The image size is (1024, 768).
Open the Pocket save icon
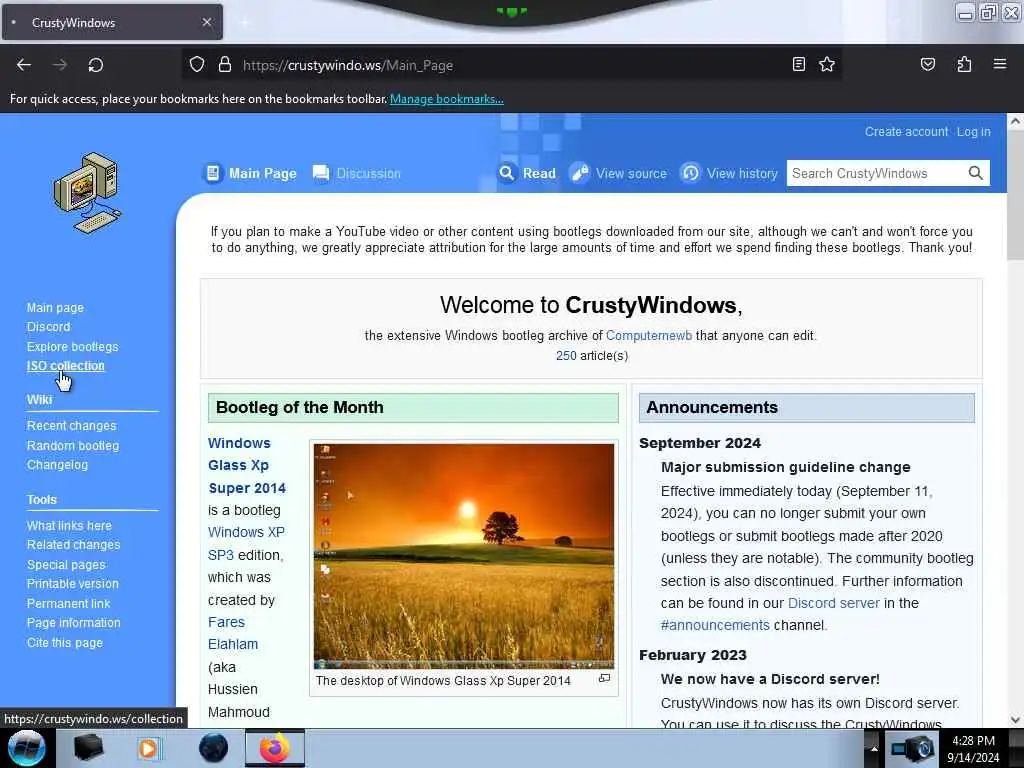(x=927, y=64)
